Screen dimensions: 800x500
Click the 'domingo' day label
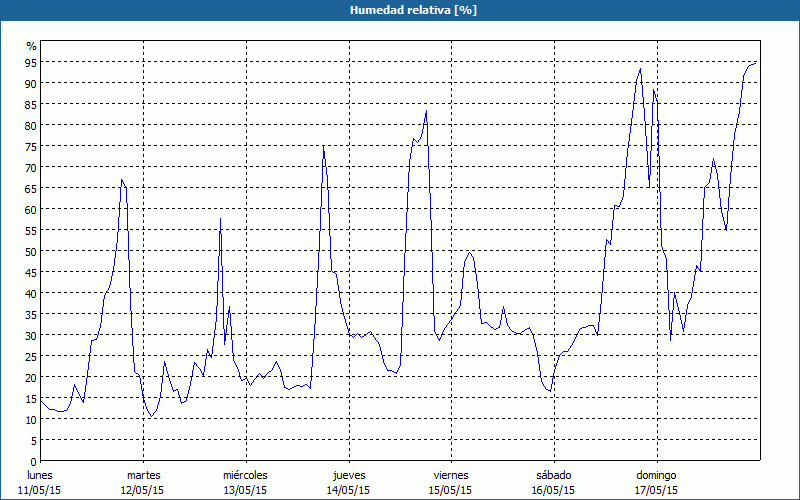pyautogui.click(x=657, y=475)
